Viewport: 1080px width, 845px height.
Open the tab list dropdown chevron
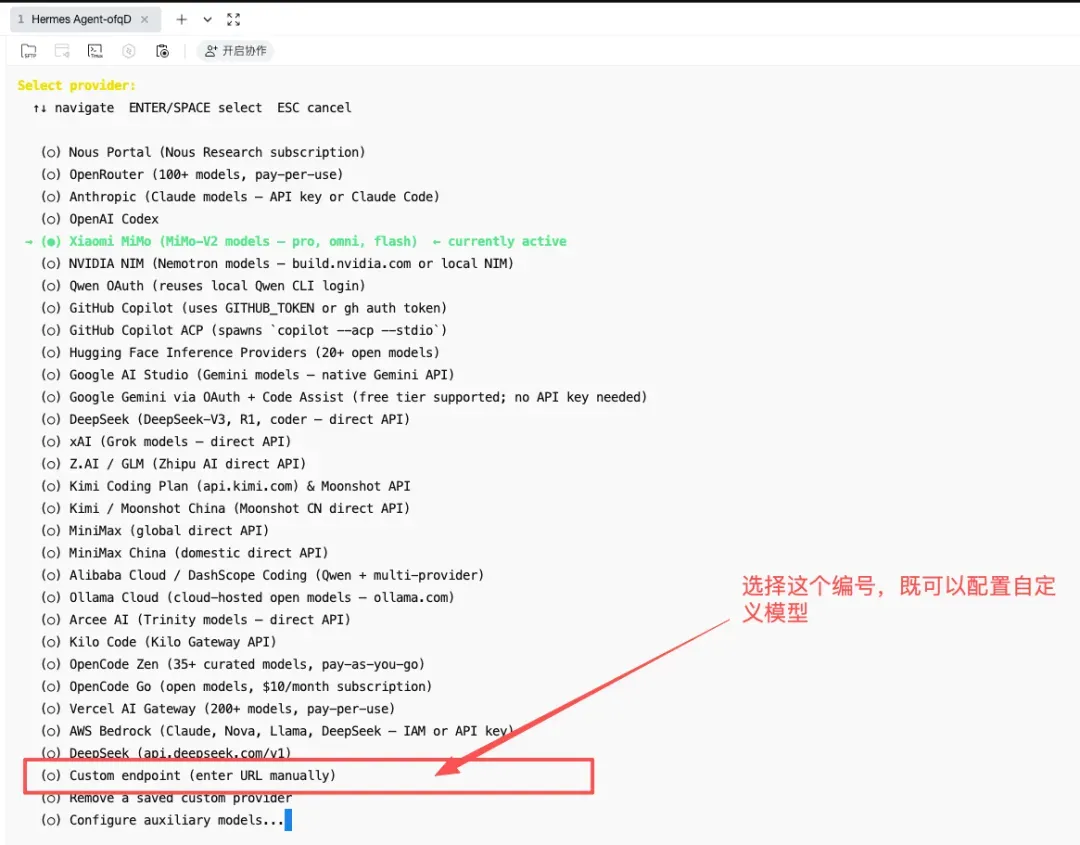click(207, 19)
